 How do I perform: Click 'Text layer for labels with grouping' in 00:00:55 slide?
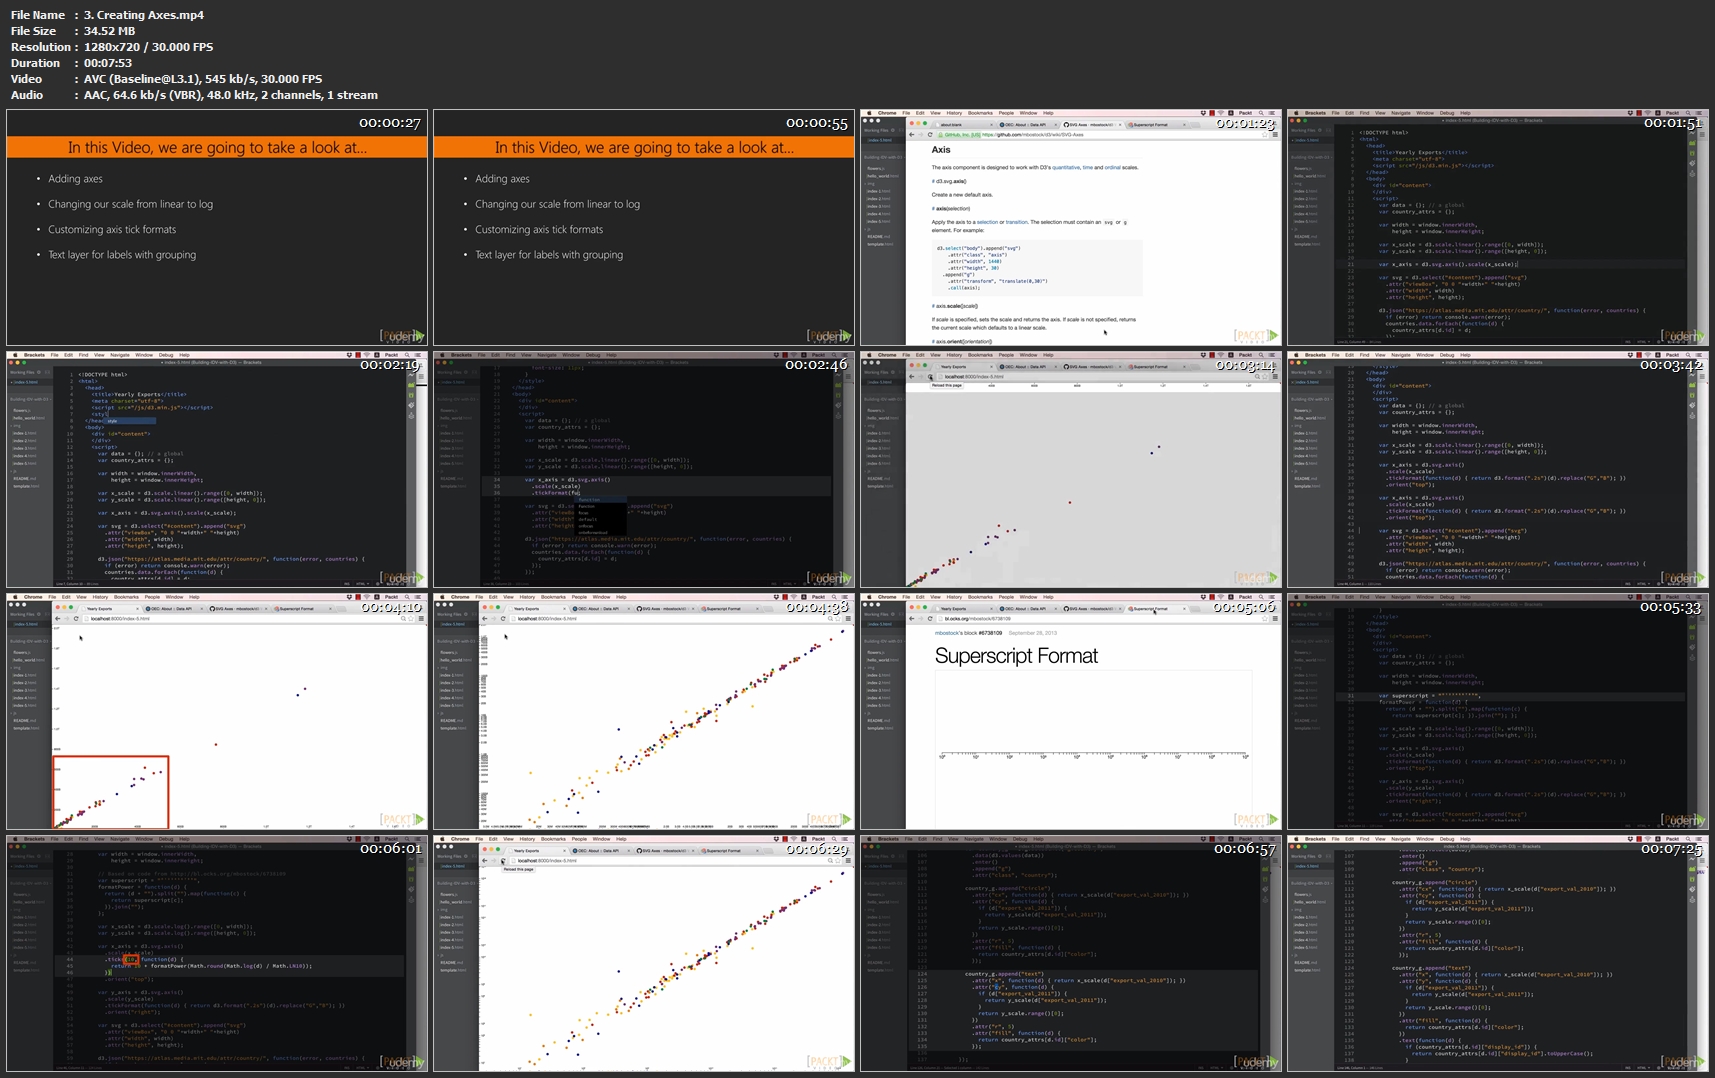(549, 255)
